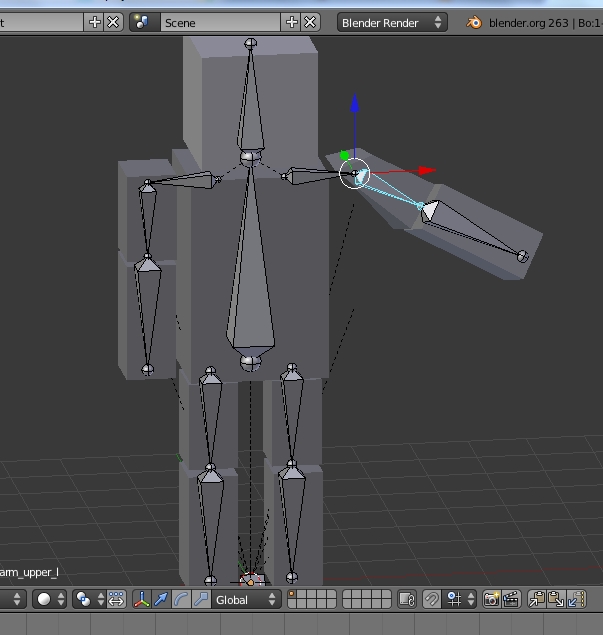
Task: Render an OpenGL image of the viewport
Action: tap(492, 599)
